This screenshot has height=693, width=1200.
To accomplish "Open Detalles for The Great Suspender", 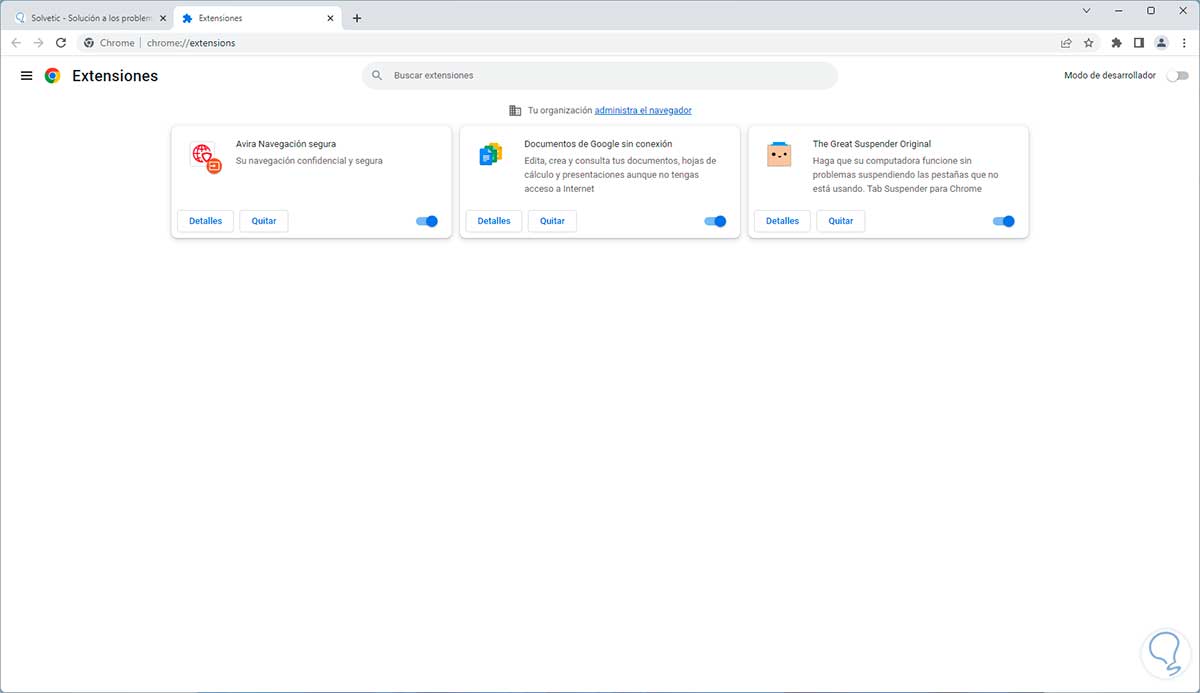I will click(x=782, y=221).
